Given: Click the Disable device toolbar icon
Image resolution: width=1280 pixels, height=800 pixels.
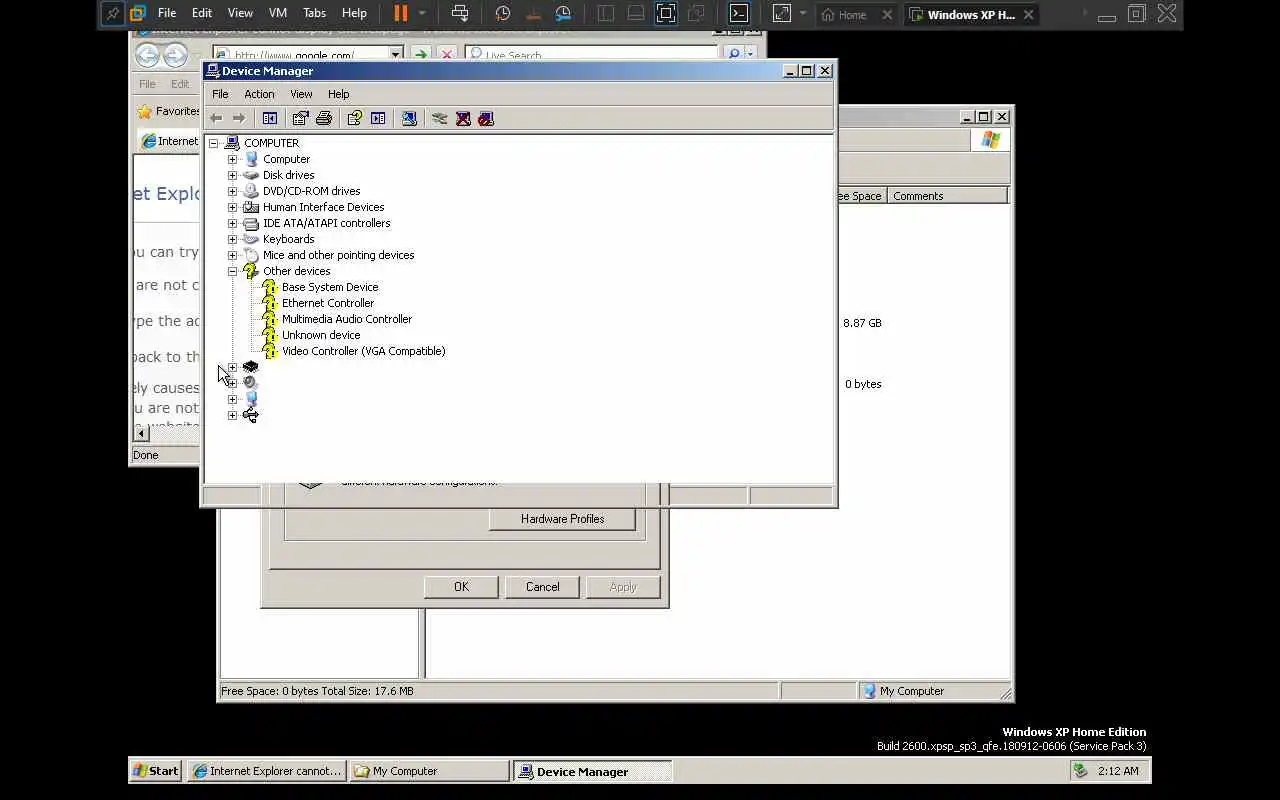Looking at the screenshot, I should tap(486, 118).
